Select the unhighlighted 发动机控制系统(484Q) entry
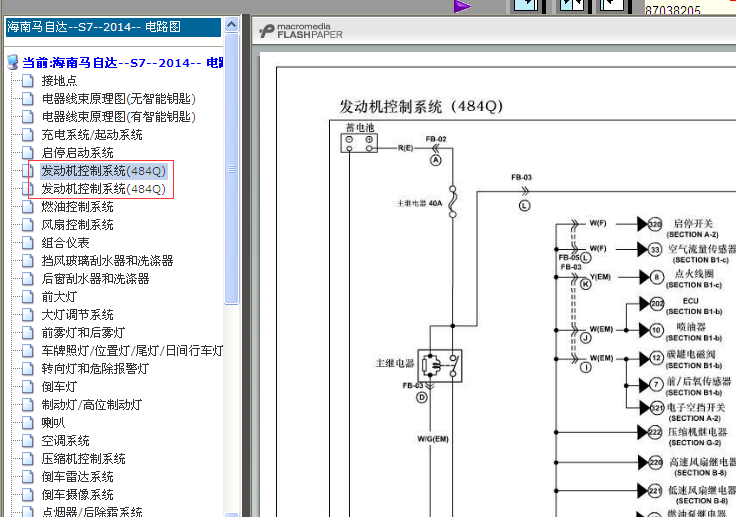The width and height of the screenshot is (736, 517). coord(103,189)
